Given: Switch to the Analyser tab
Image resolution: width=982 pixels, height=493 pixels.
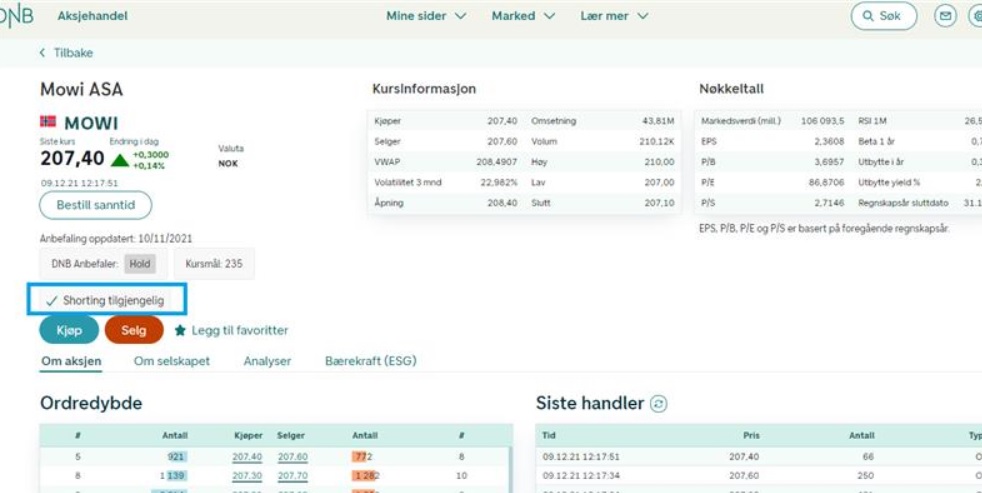Looking at the screenshot, I should (x=267, y=361).
